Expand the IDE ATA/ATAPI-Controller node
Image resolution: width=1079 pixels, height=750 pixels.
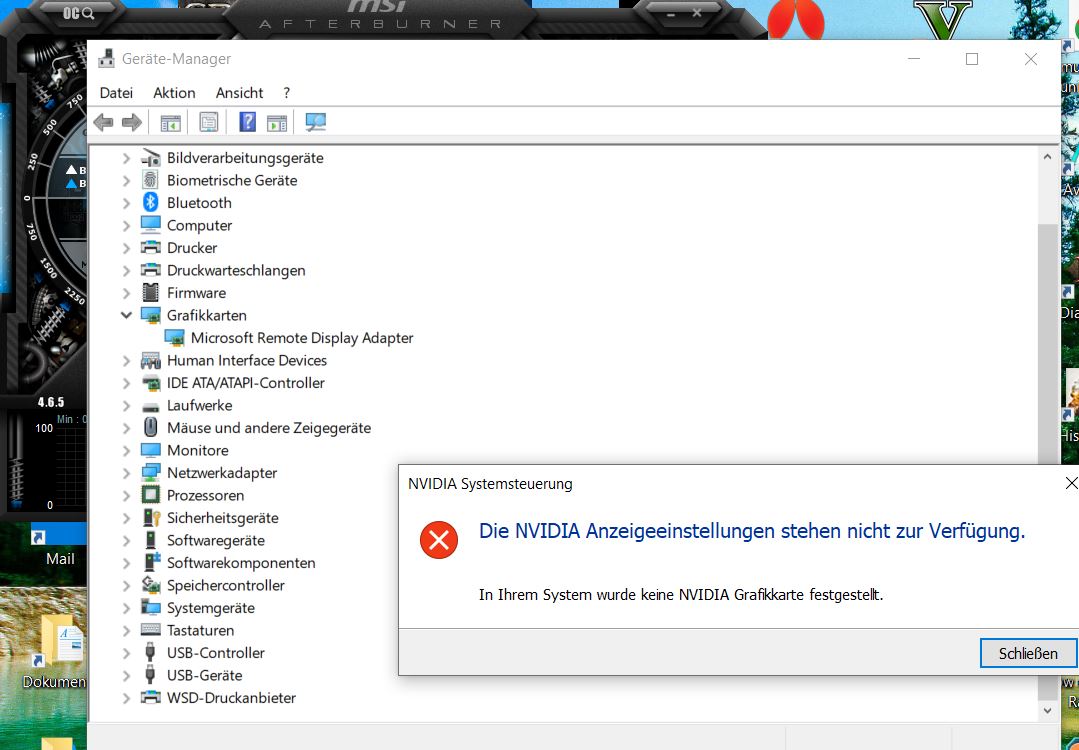click(x=126, y=383)
